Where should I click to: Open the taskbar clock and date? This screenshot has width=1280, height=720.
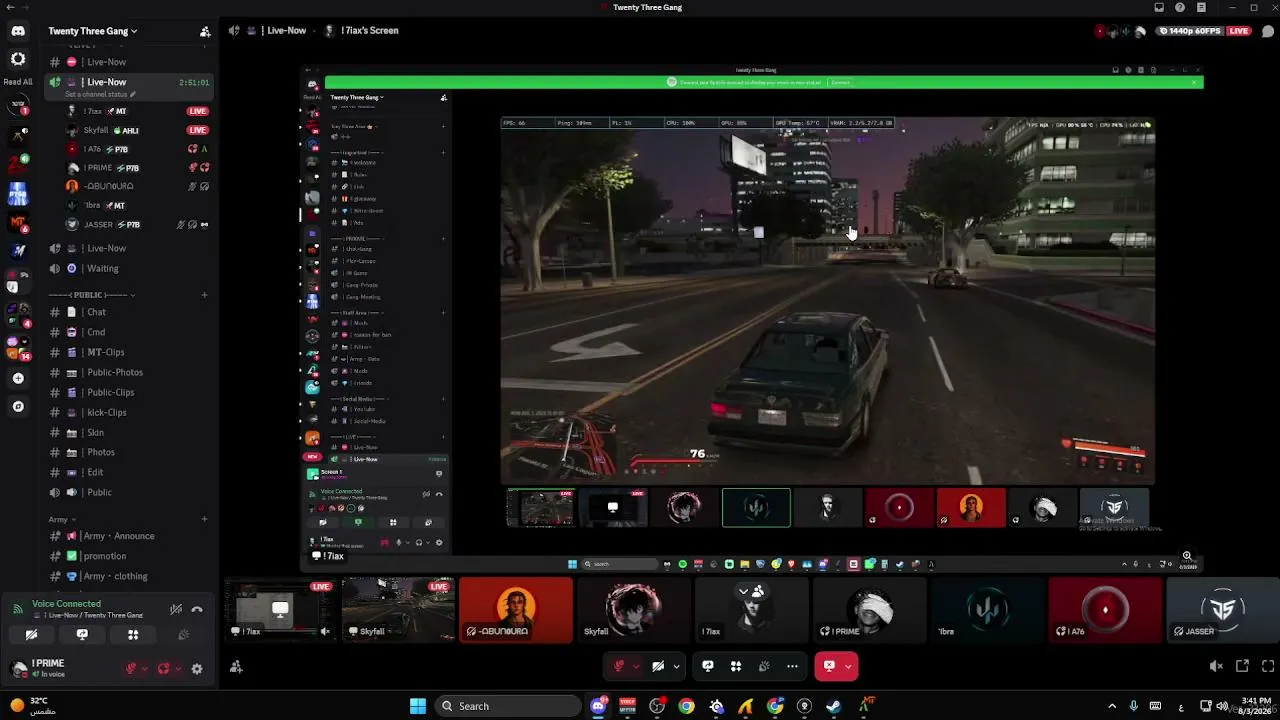pos(1255,706)
